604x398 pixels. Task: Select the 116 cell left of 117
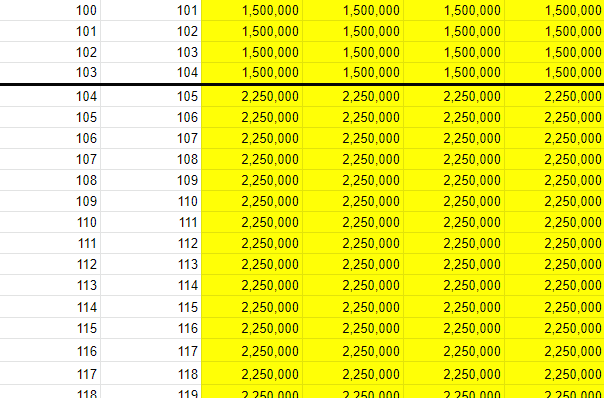50,350
